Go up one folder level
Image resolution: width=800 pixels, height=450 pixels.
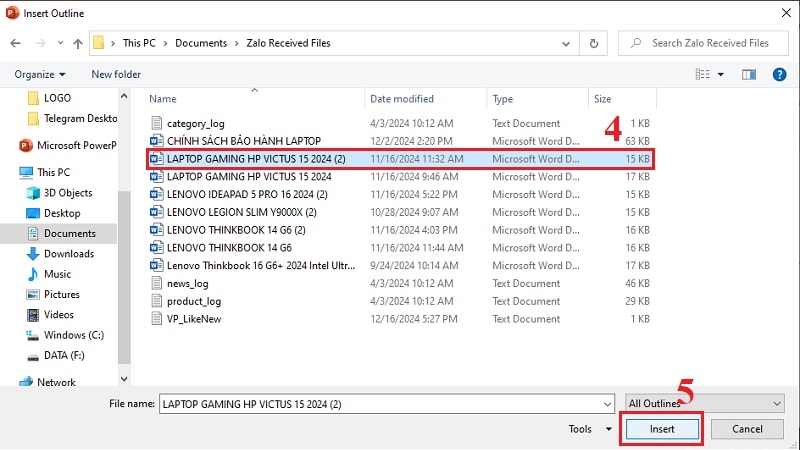78,43
